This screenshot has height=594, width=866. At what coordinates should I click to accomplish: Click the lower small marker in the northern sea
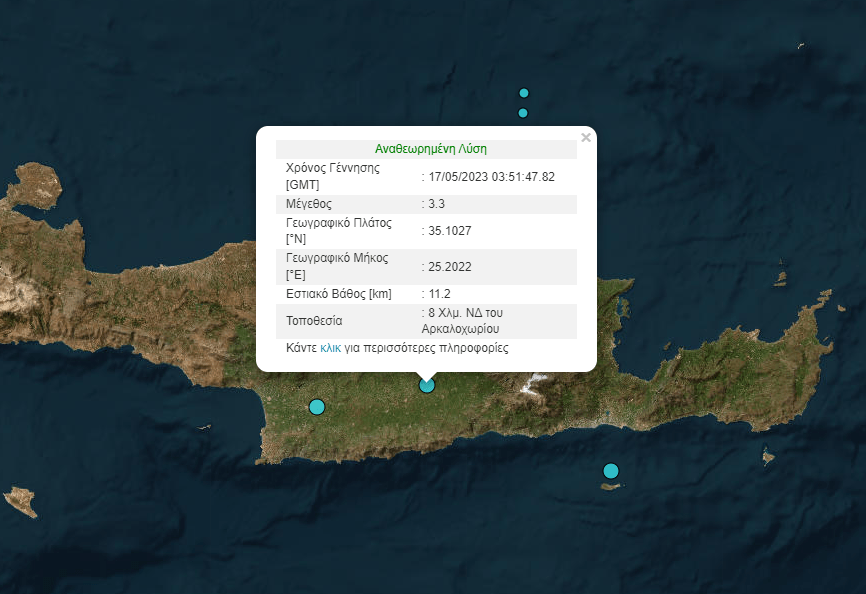[523, 113]
